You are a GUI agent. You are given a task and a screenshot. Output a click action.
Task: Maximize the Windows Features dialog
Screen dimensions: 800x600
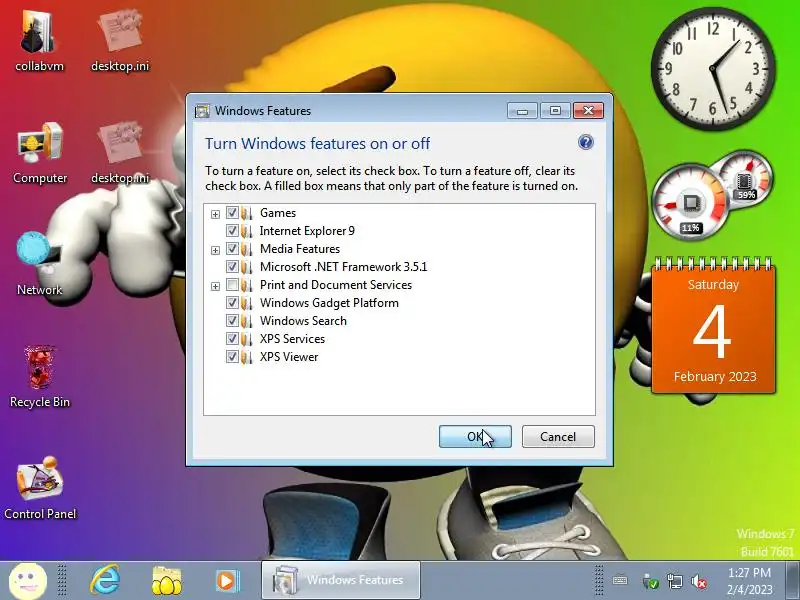click(x=555, y=111)
